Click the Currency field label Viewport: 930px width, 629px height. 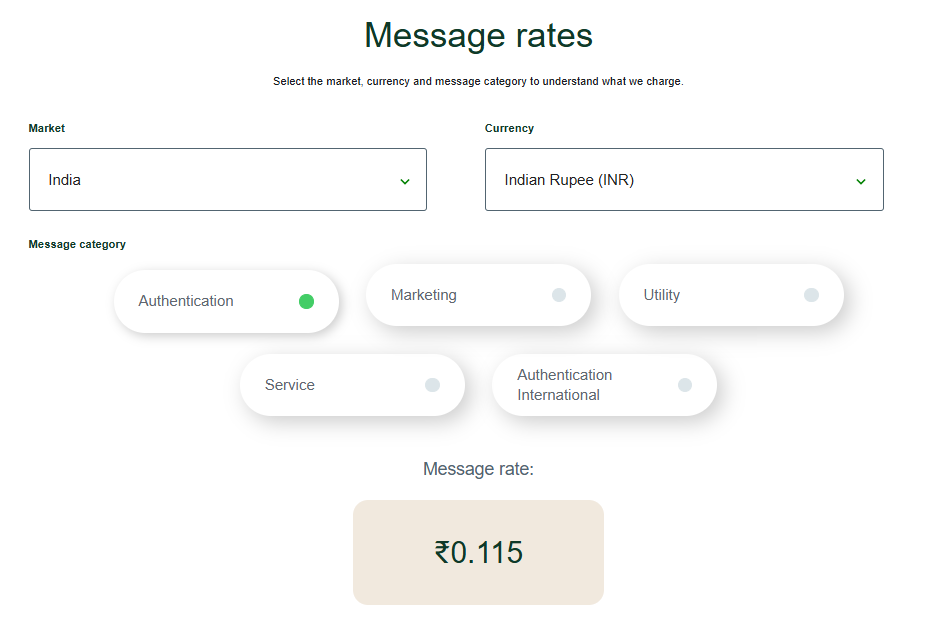[x=509, y=128]
